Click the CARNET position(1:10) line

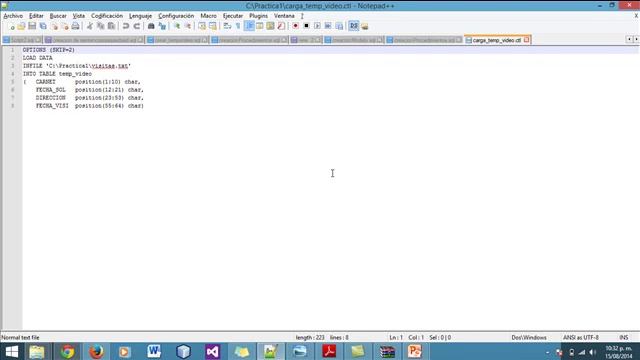(x=82, y=82)
